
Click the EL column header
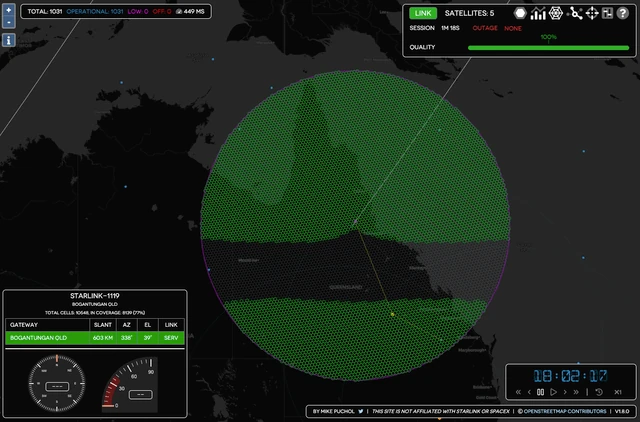point(147,325)
